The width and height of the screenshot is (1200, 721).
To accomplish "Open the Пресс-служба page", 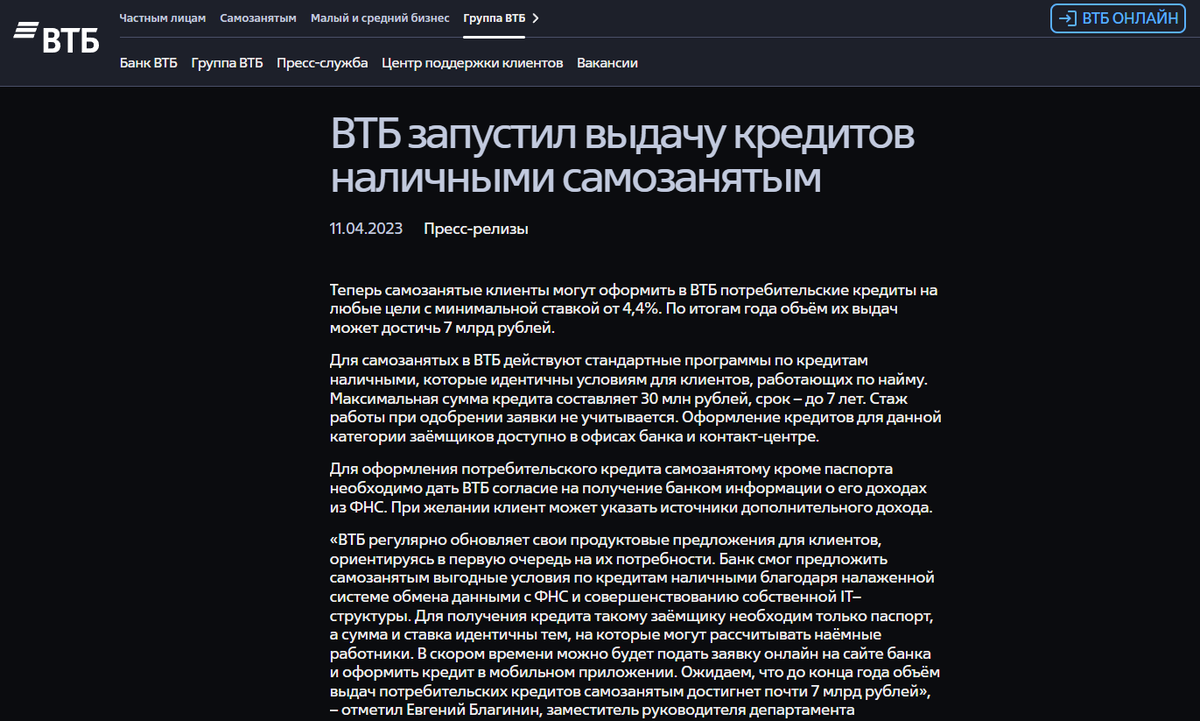I will [322, 63].
